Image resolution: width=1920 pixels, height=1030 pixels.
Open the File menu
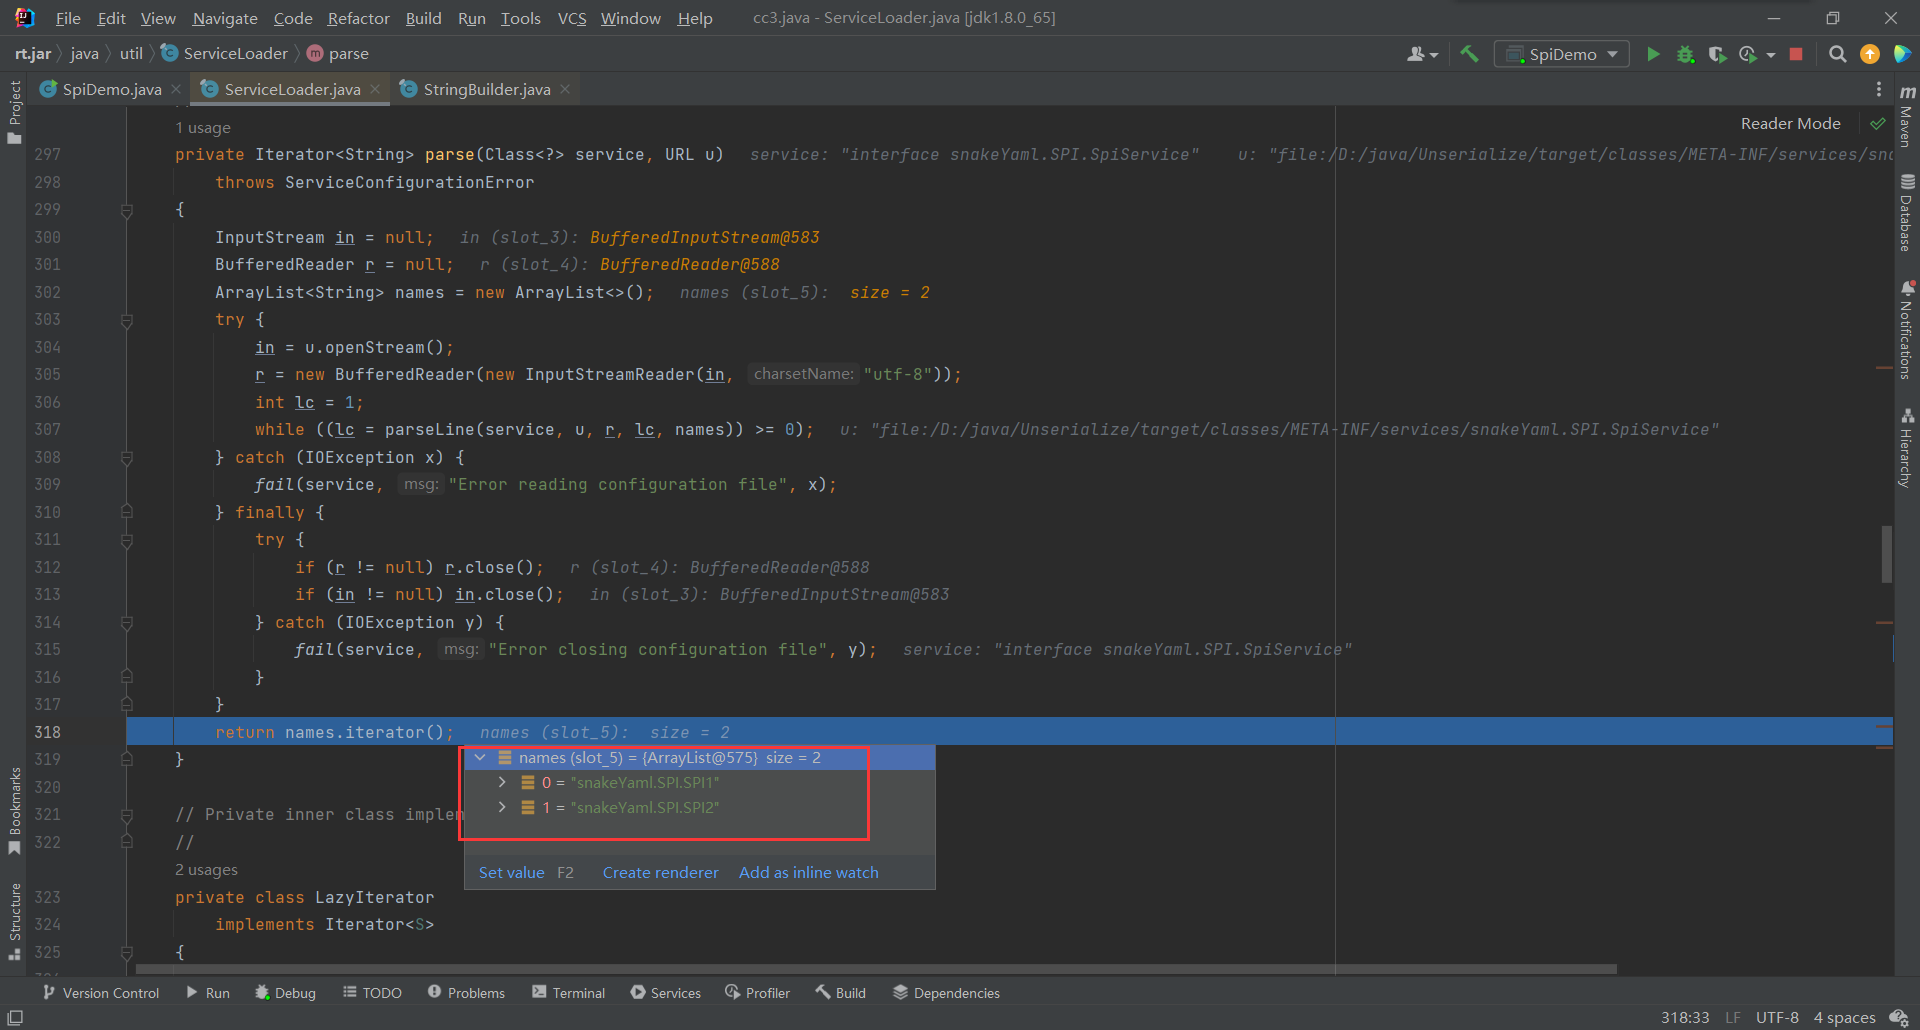(x=68, y=18)
